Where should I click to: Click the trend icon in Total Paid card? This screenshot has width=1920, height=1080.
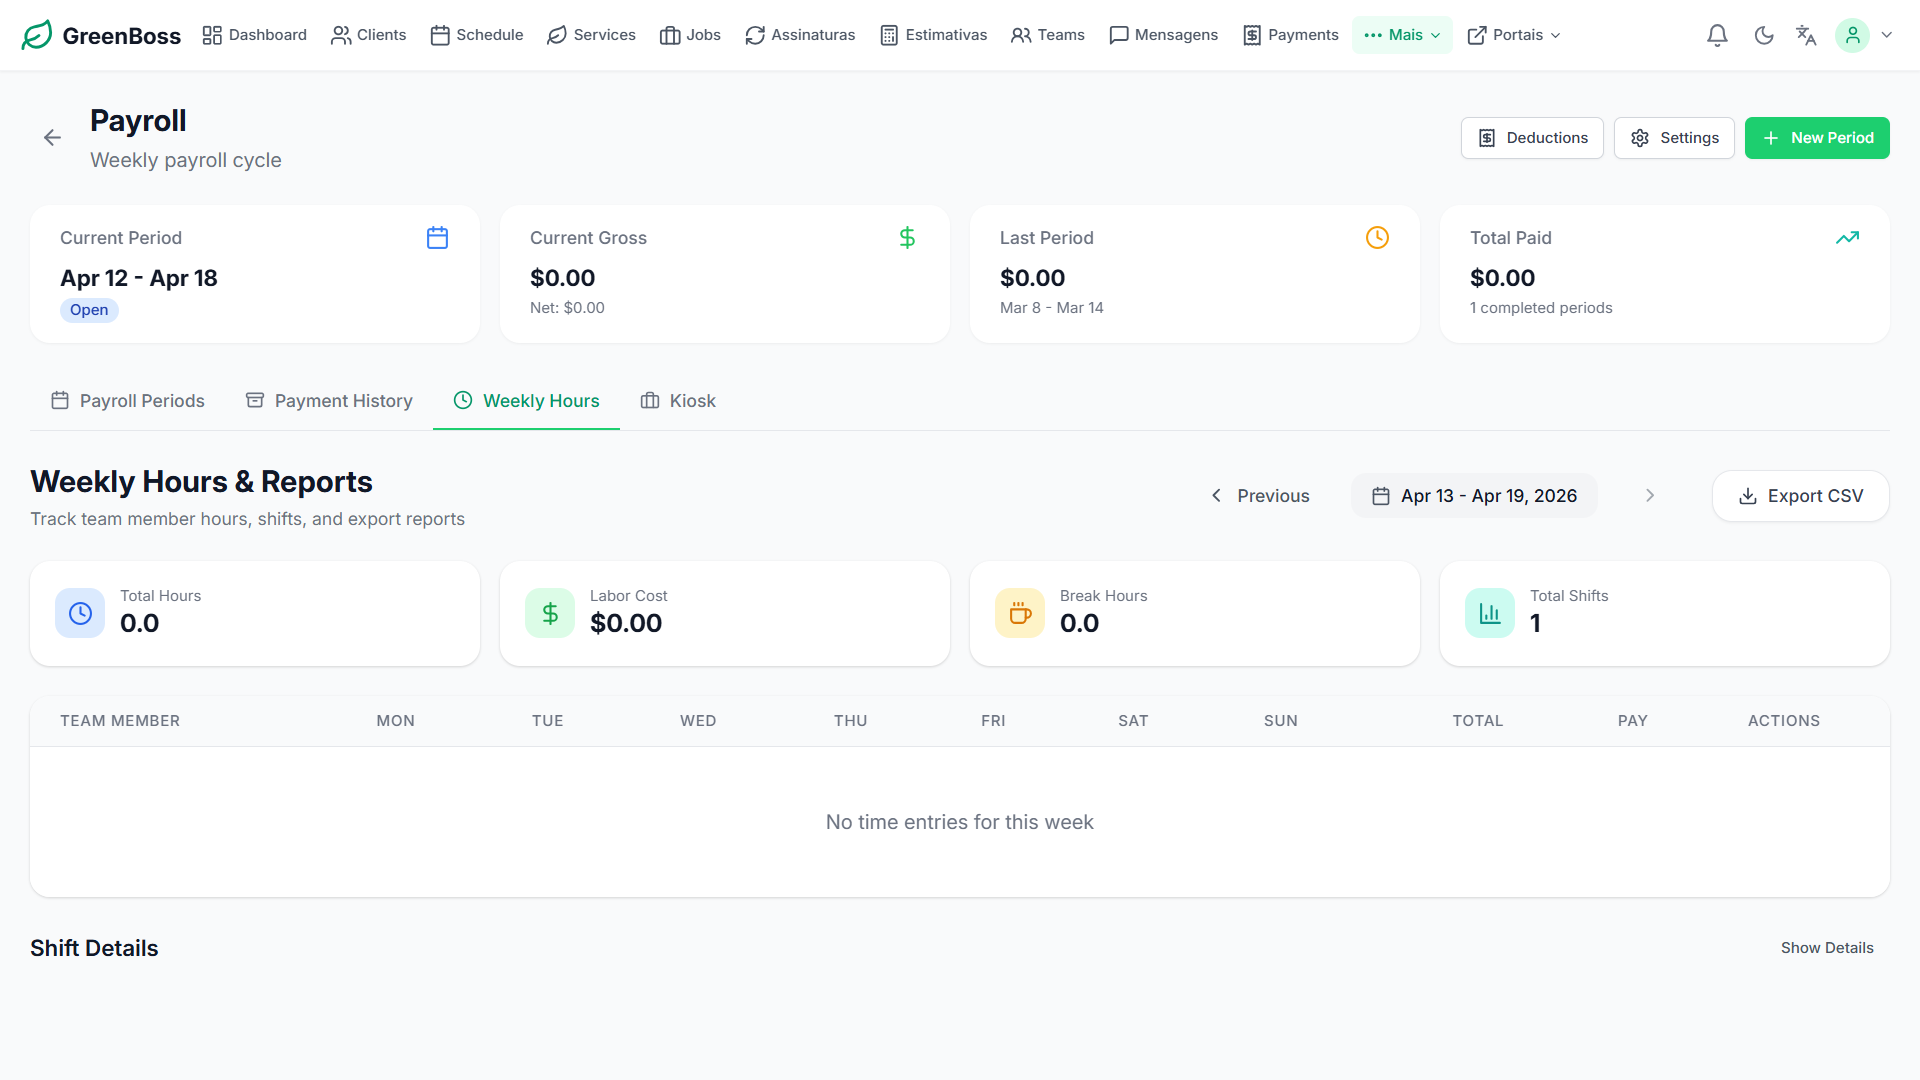pyautogui.click(x=1847, y=238)
